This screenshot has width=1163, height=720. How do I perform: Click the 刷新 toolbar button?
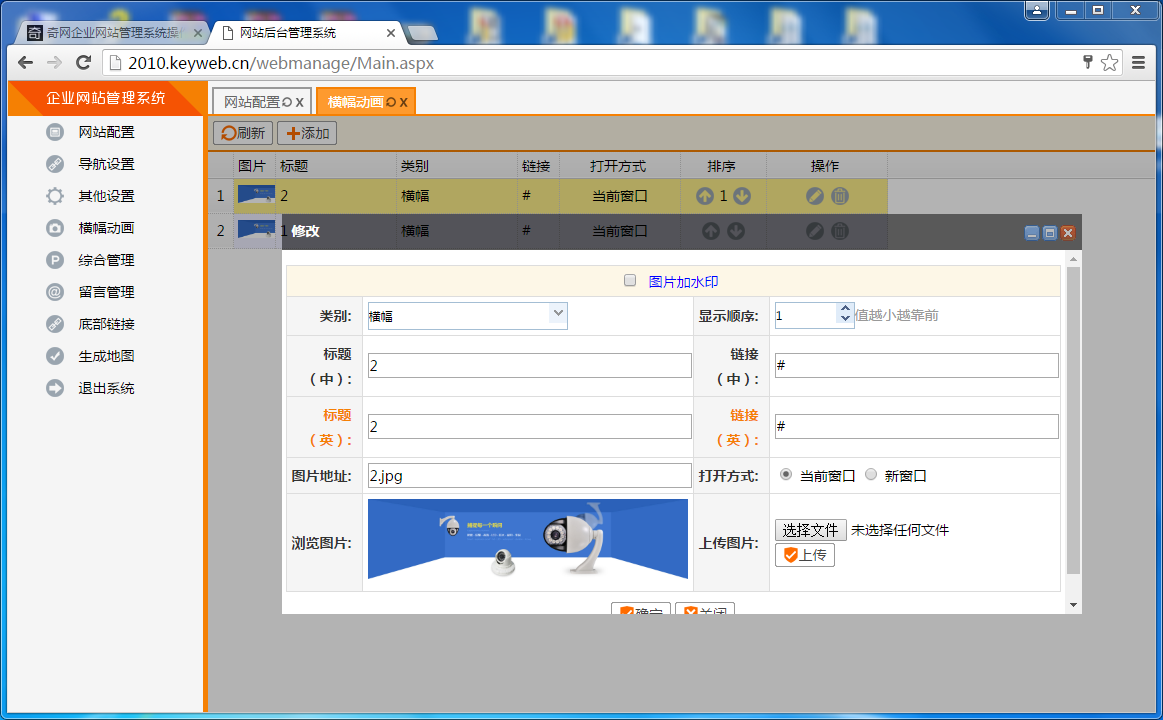point(243,133)
